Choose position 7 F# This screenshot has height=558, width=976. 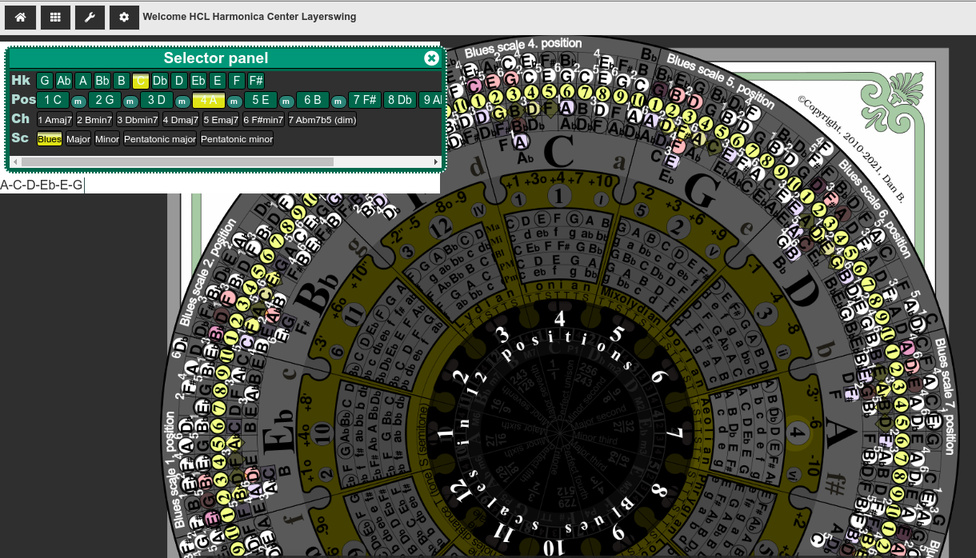point(365,100)
